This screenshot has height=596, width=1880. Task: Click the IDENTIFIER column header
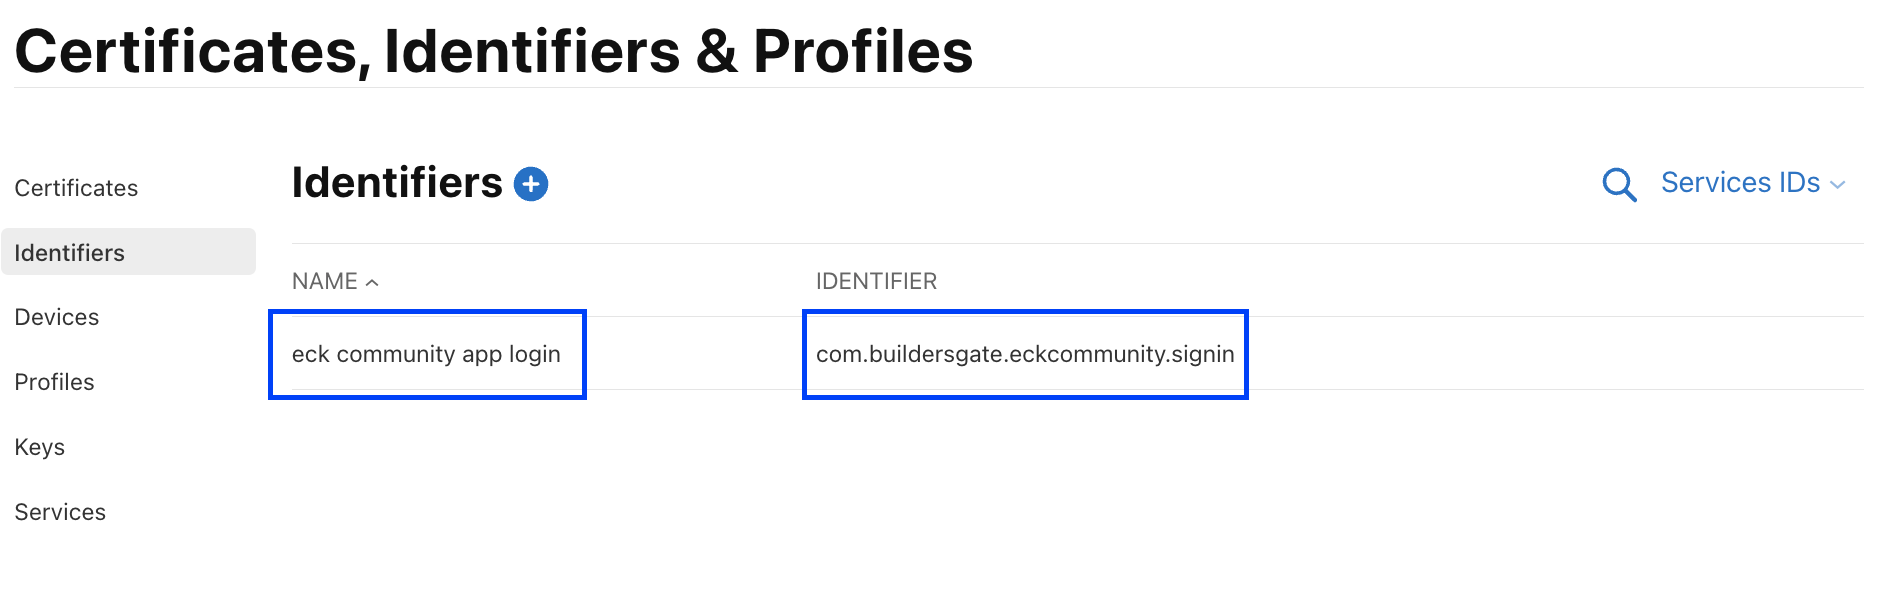coord(876,282)
